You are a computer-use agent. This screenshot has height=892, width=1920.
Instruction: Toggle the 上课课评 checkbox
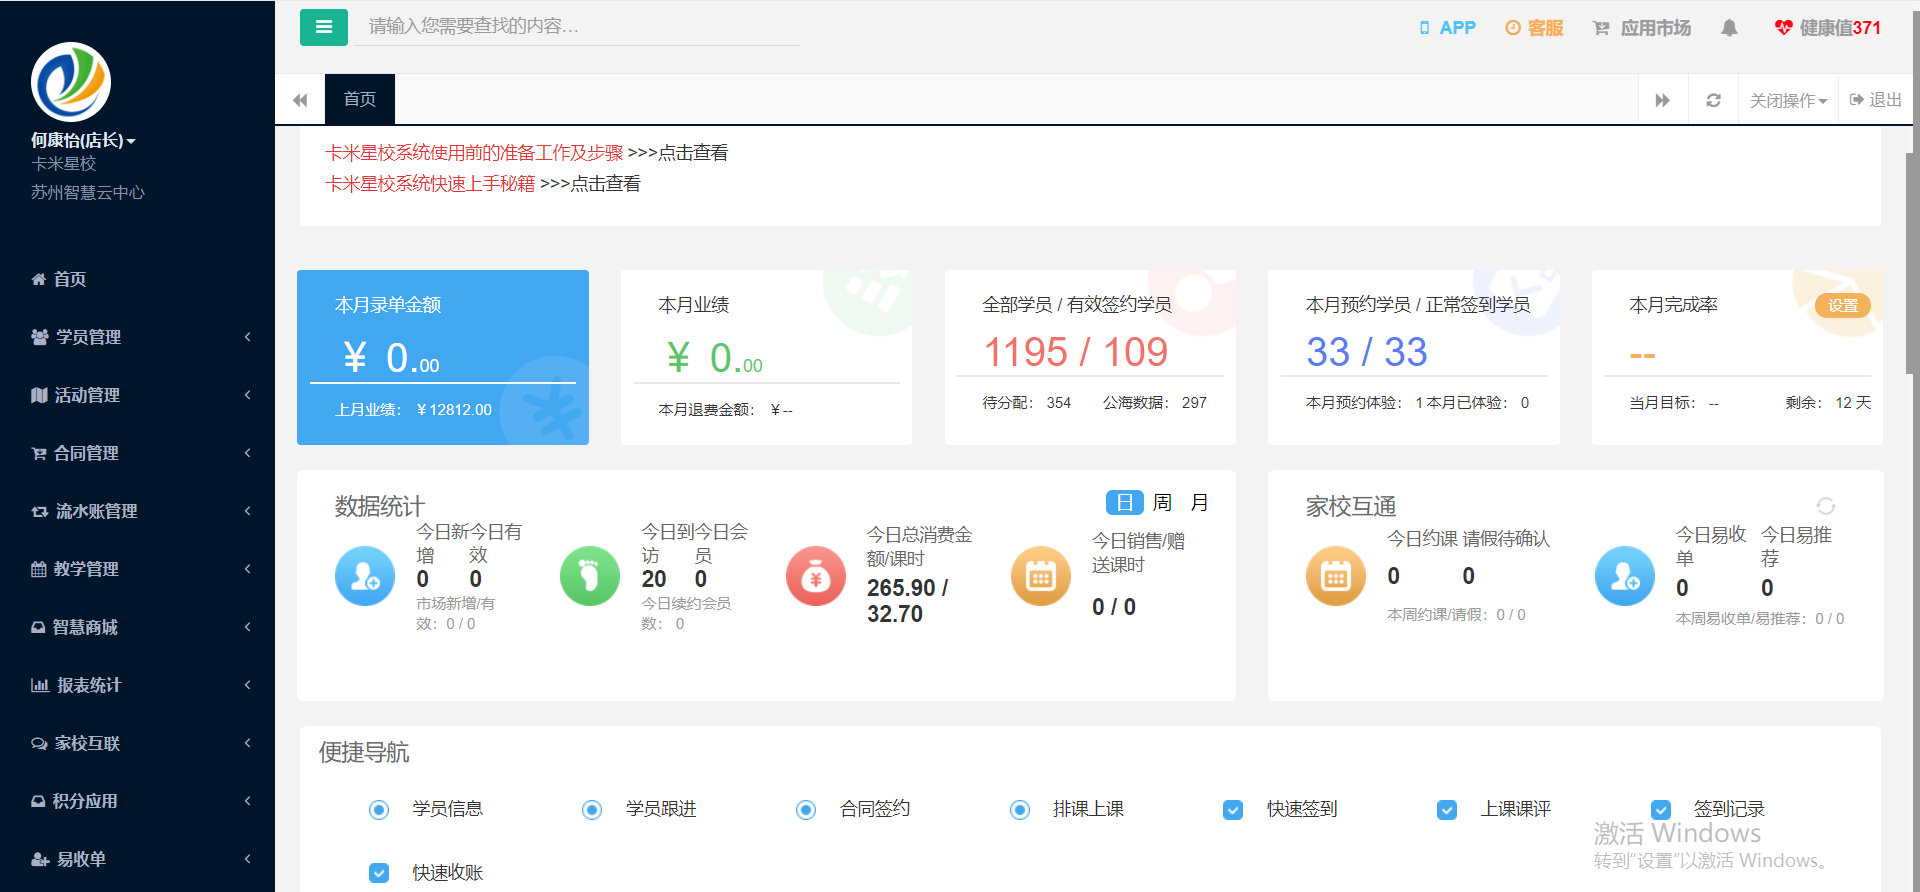(x=1447, y=810)
